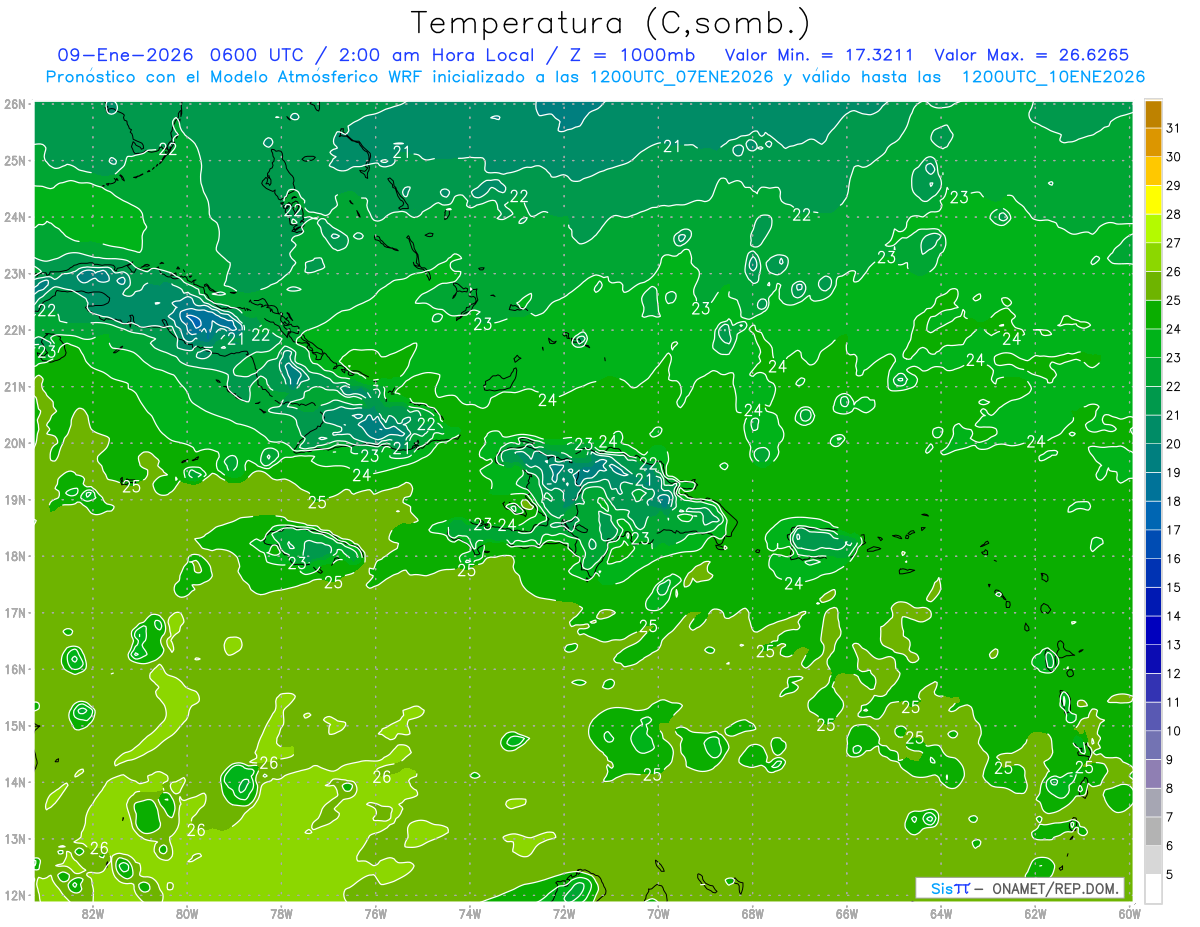Viewport: 1200px width, 927px height.
Task: Click the '7' color bar scale value
Action: click(x=1170, y=817)
